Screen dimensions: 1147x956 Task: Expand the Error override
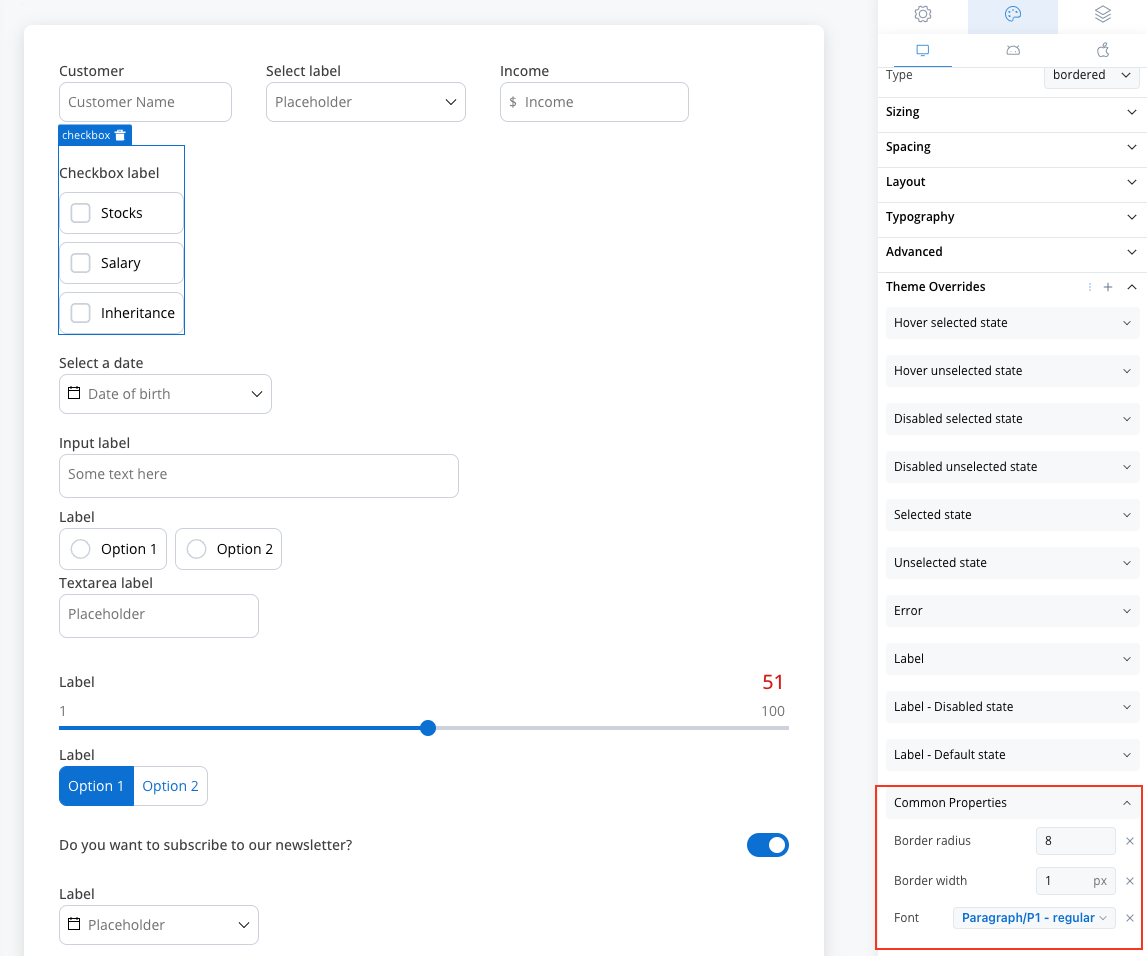point(1012,611)
